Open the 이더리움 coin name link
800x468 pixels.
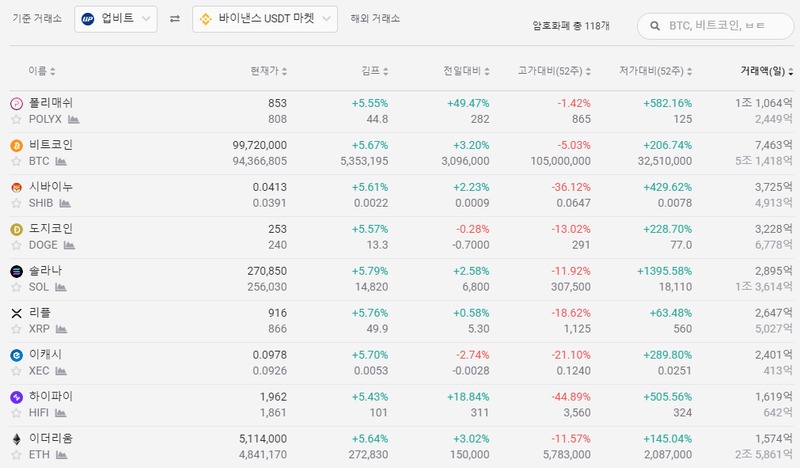tap(51, 438)
